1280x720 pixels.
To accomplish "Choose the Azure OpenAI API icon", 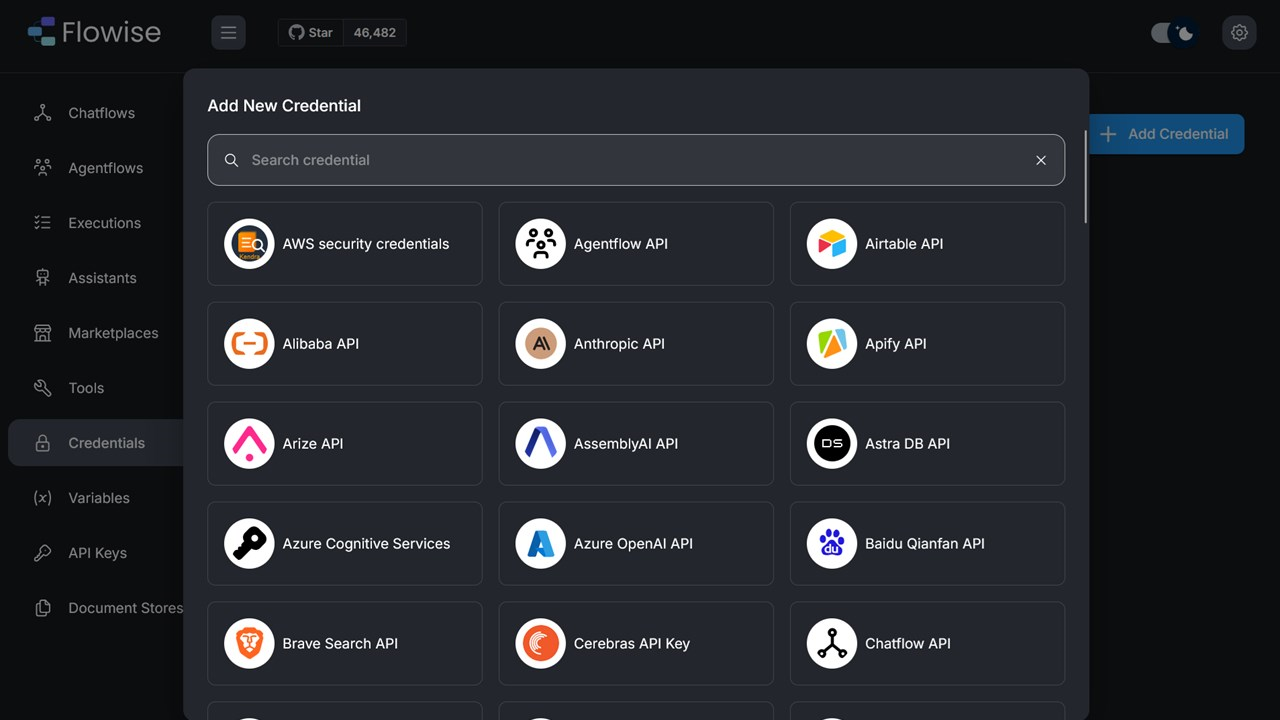I will (540, 544).
